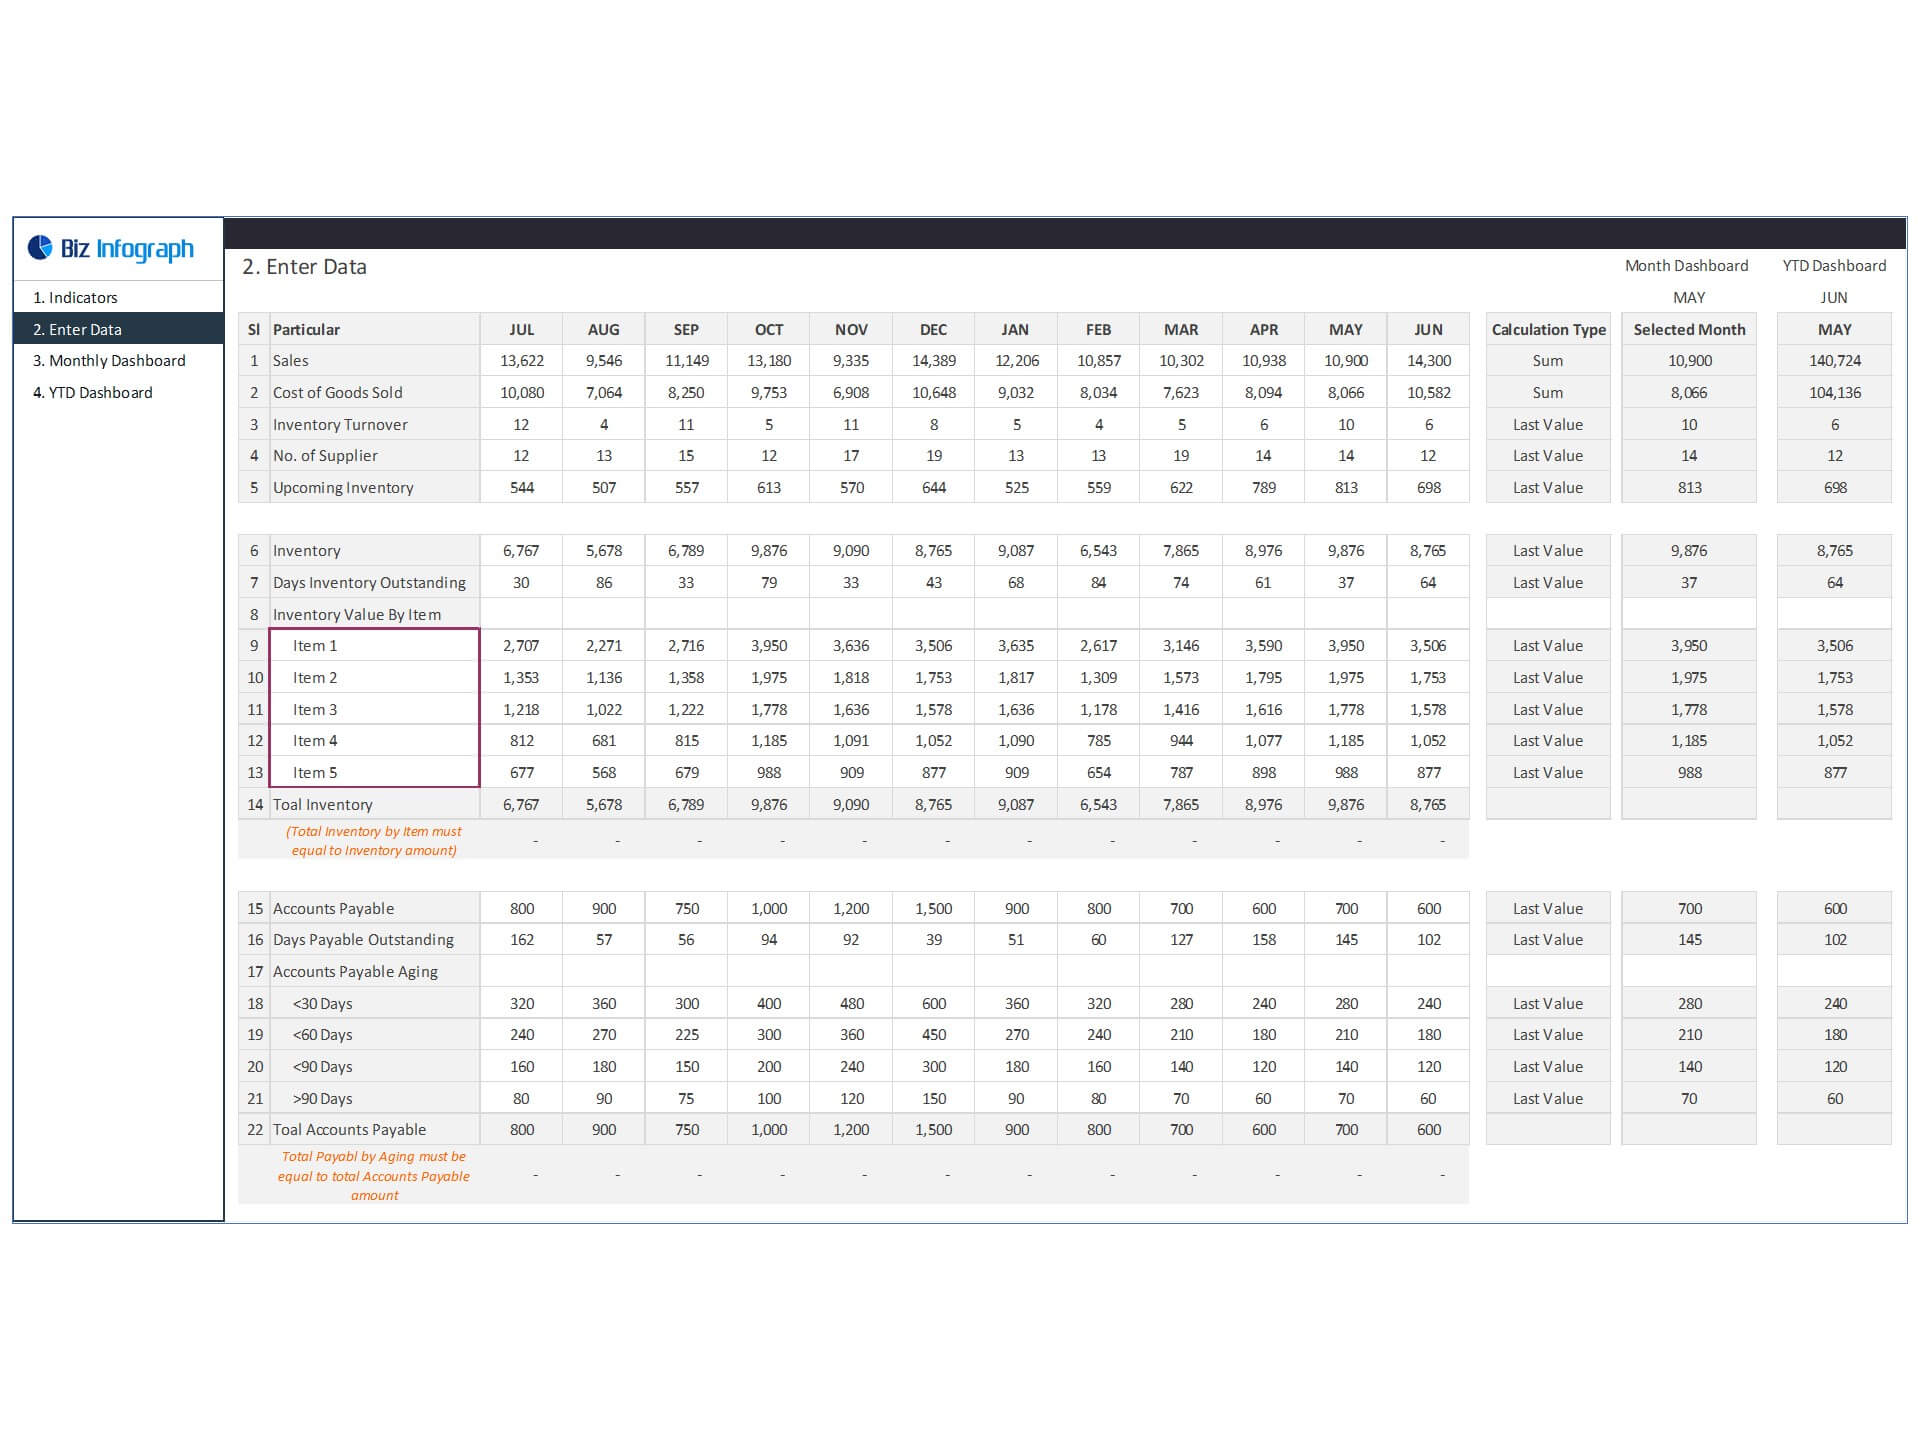This screenshot has height=1440, width=1920.
Task: Click the Inventory Turnover calculation type Last Value
Action: click(1547, 424)
